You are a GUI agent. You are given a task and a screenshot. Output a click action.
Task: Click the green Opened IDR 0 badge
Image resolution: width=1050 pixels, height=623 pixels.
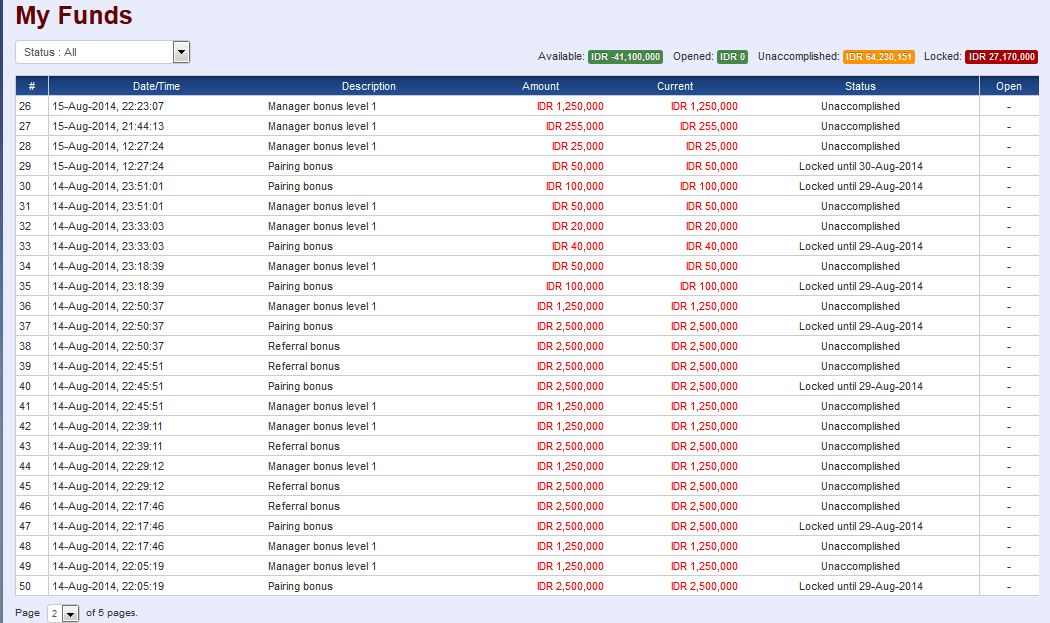tap(732, 57)
